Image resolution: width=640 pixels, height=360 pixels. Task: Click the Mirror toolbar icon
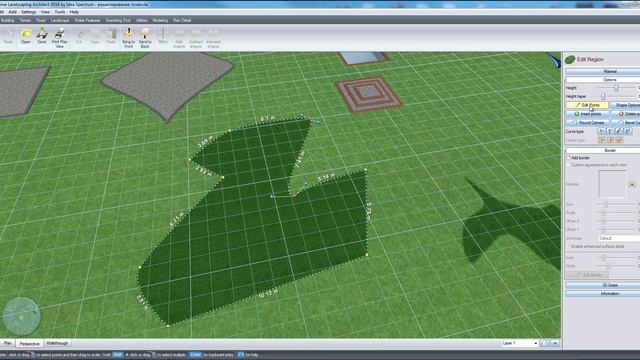(x=162, y=36)
